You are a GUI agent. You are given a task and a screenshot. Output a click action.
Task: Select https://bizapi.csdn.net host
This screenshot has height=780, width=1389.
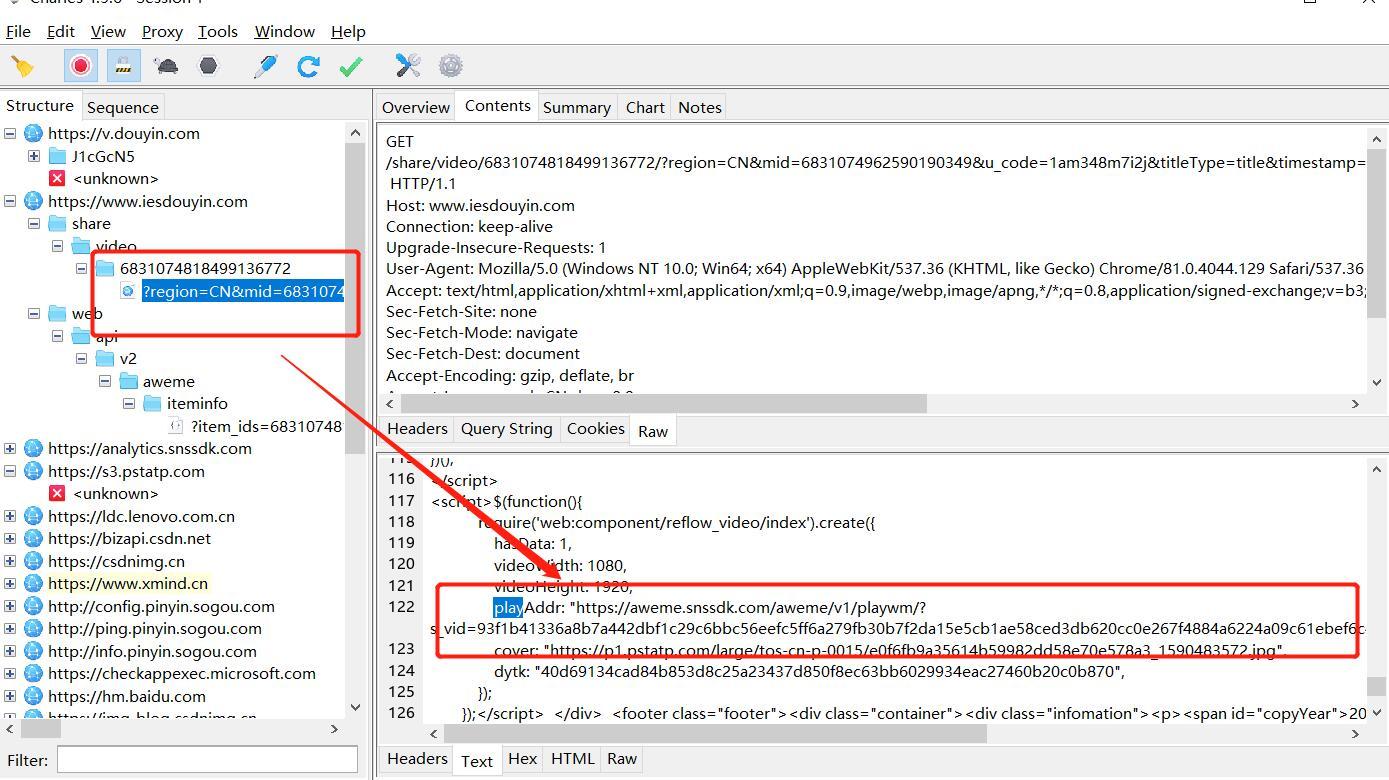pyautogui.click(x=129, y=538)
